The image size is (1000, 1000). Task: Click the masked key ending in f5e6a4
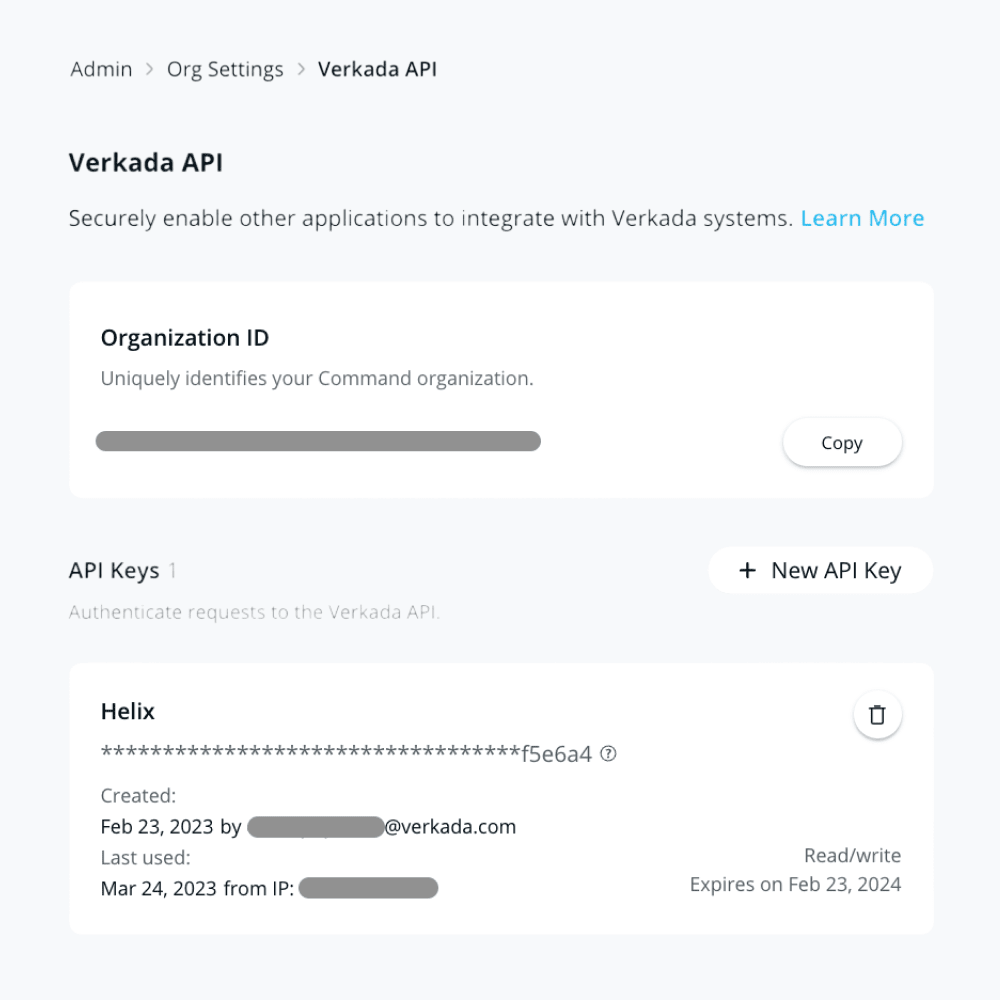tap(347, 754)
